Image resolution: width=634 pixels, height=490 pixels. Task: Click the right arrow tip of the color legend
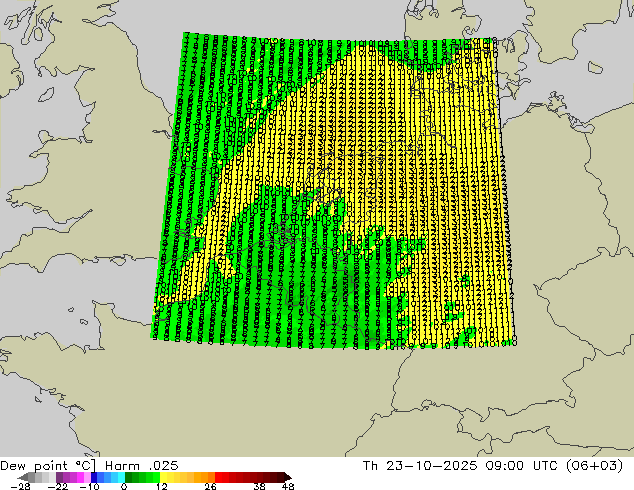click(290, 477)
